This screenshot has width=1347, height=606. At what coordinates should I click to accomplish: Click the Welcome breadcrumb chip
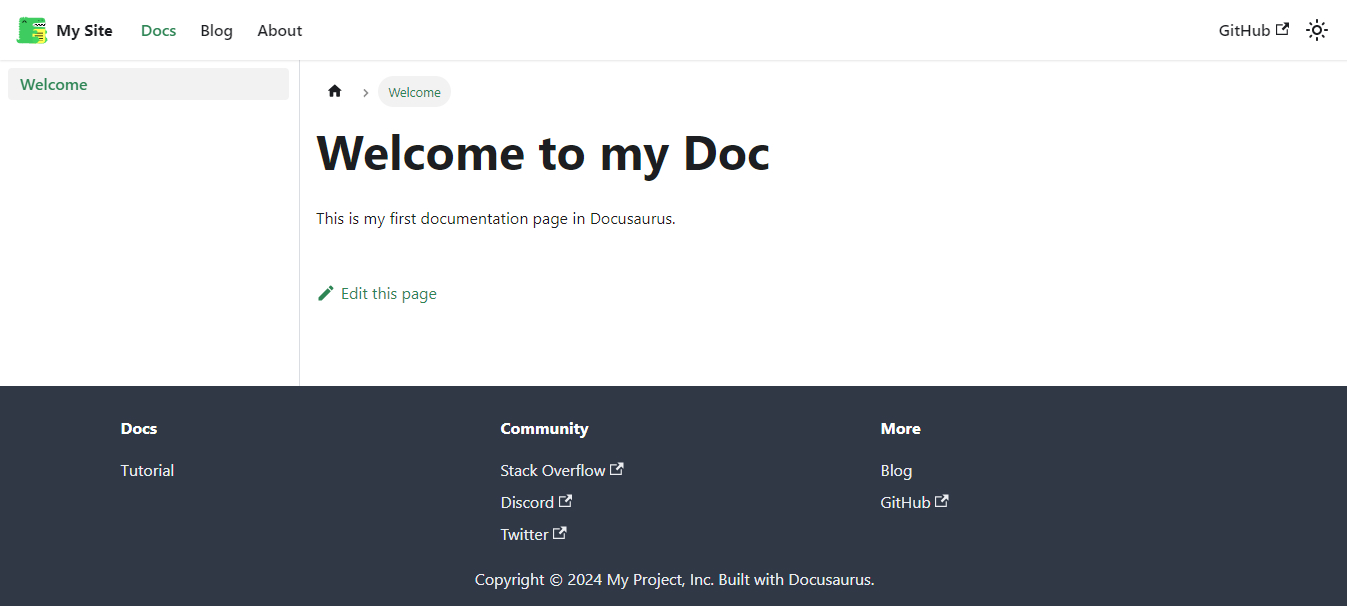pyautogui.click(x=414, y=91)
